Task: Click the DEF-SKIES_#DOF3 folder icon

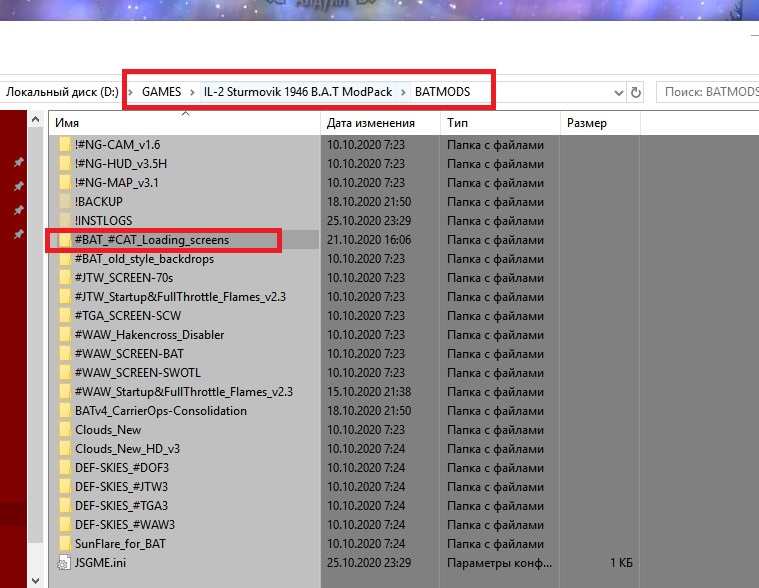Action: click(65, 467)
